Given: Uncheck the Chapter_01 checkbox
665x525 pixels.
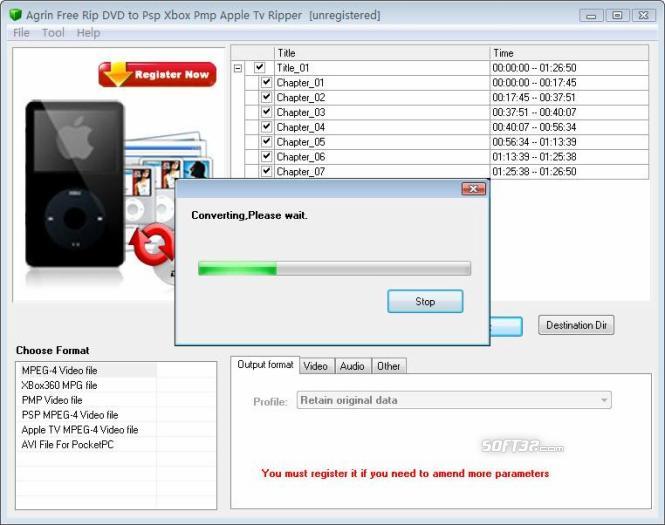Looking at the screenshot, I should click(266, 82).
